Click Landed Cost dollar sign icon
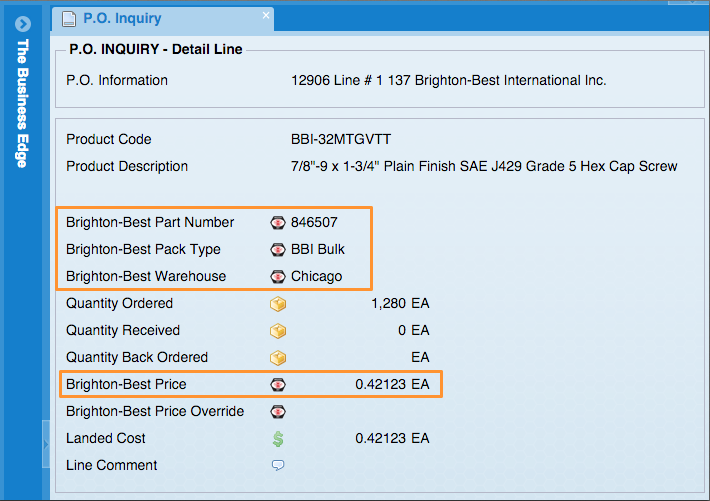The height and width of the screenshot is (501, 710). pos(278,438)
